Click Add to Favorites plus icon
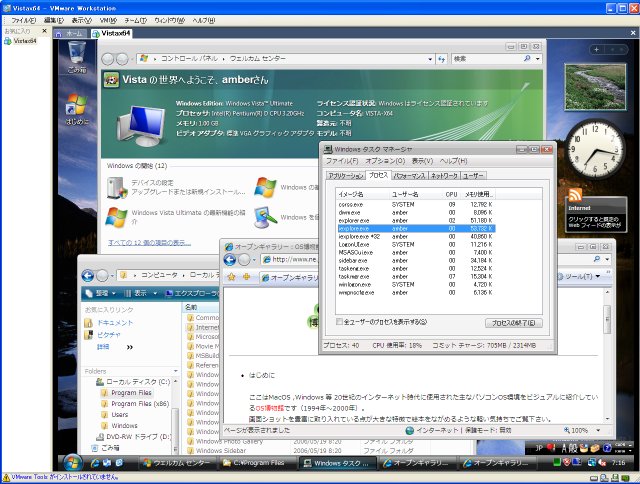 pos(246,277)
